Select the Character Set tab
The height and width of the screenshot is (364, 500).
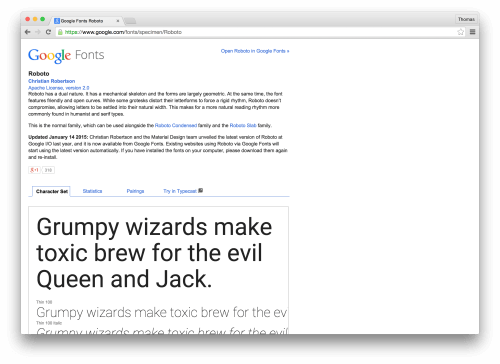pos(52,191)
